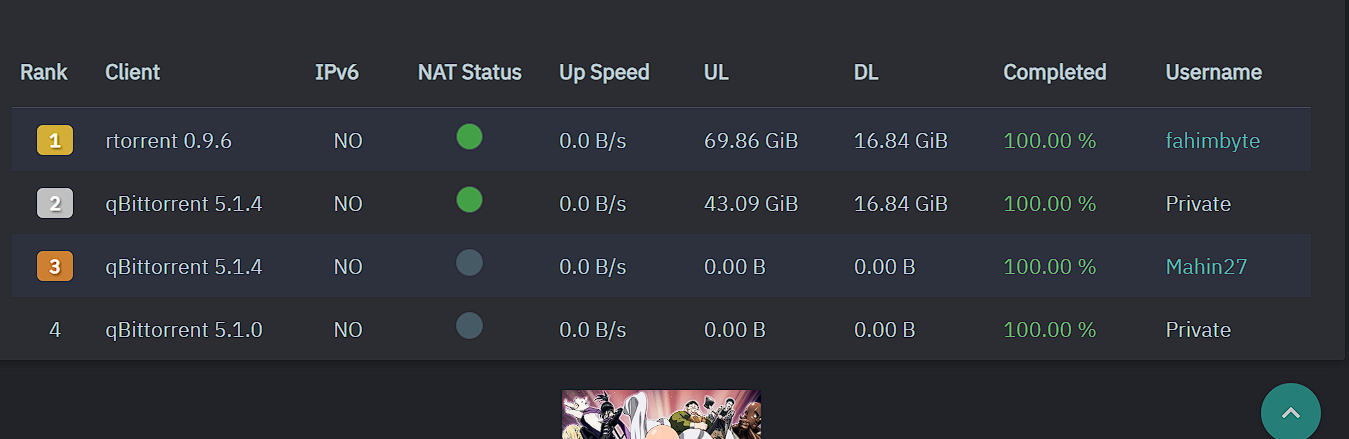Sort by the Rank column header
Image resolution: width=1349 pixels, height=439 pixels.
click(x=44, y=72)
